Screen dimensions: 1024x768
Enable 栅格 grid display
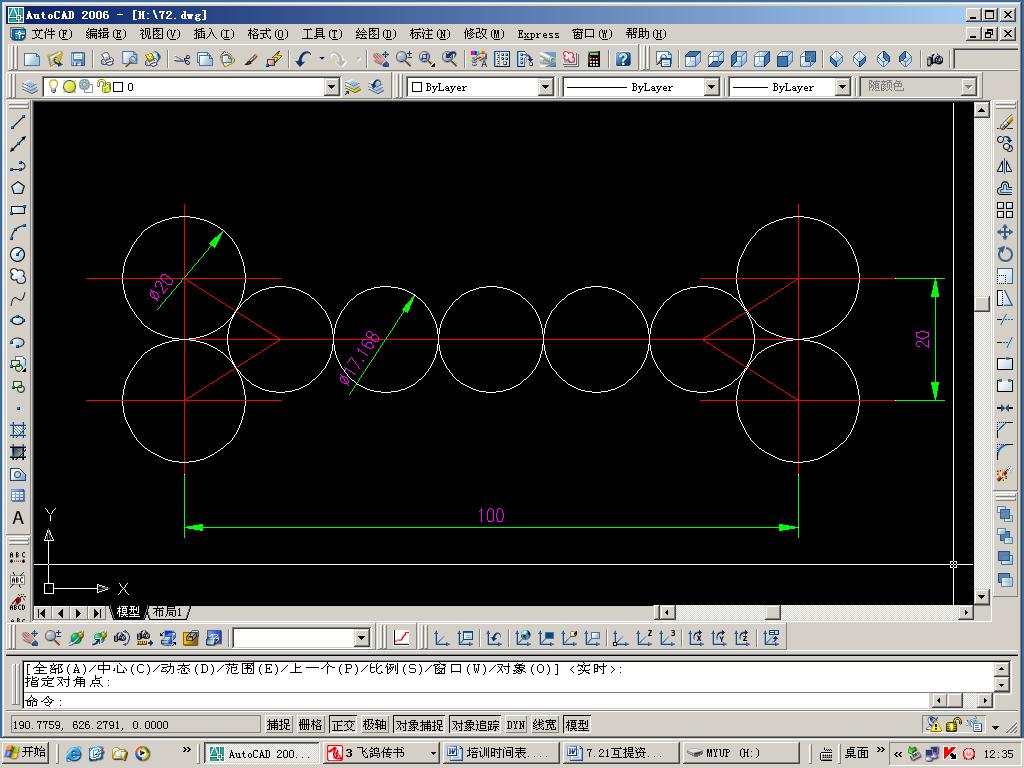(x=311, y=725)
